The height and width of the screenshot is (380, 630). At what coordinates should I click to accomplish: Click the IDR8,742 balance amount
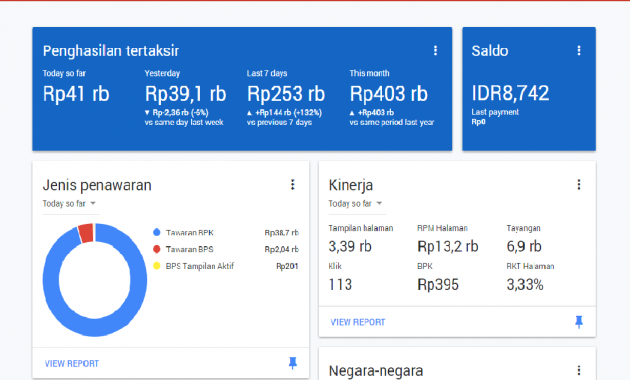click(510, 93)
